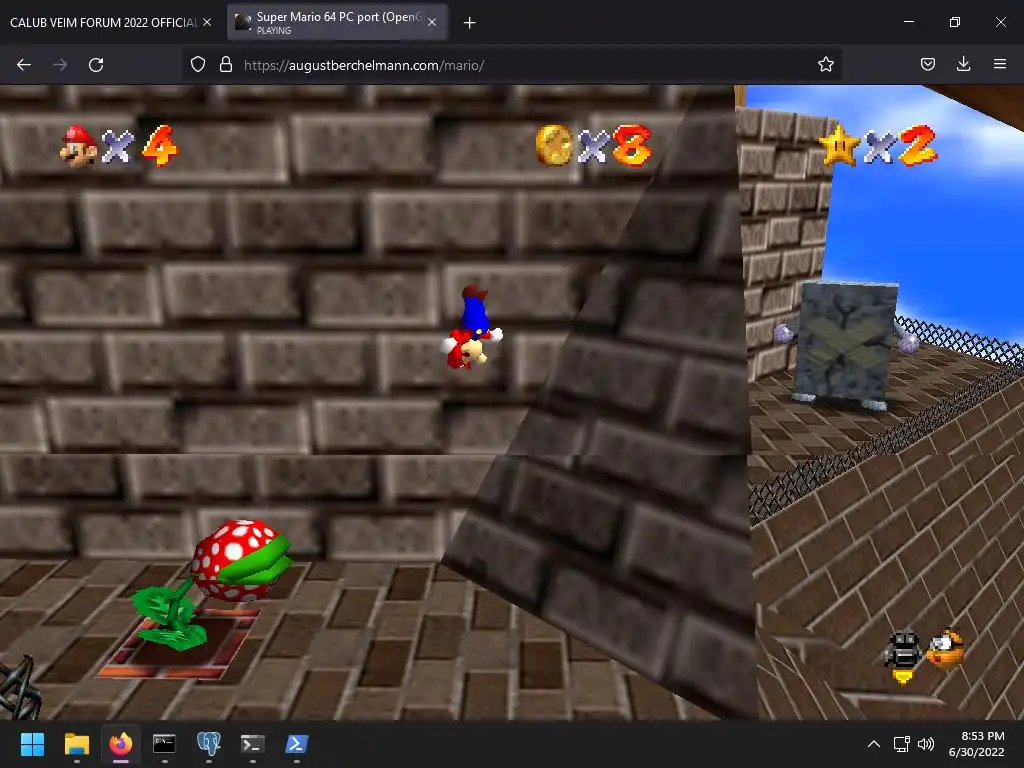Click the gray Whomp stone enemy

844,344
